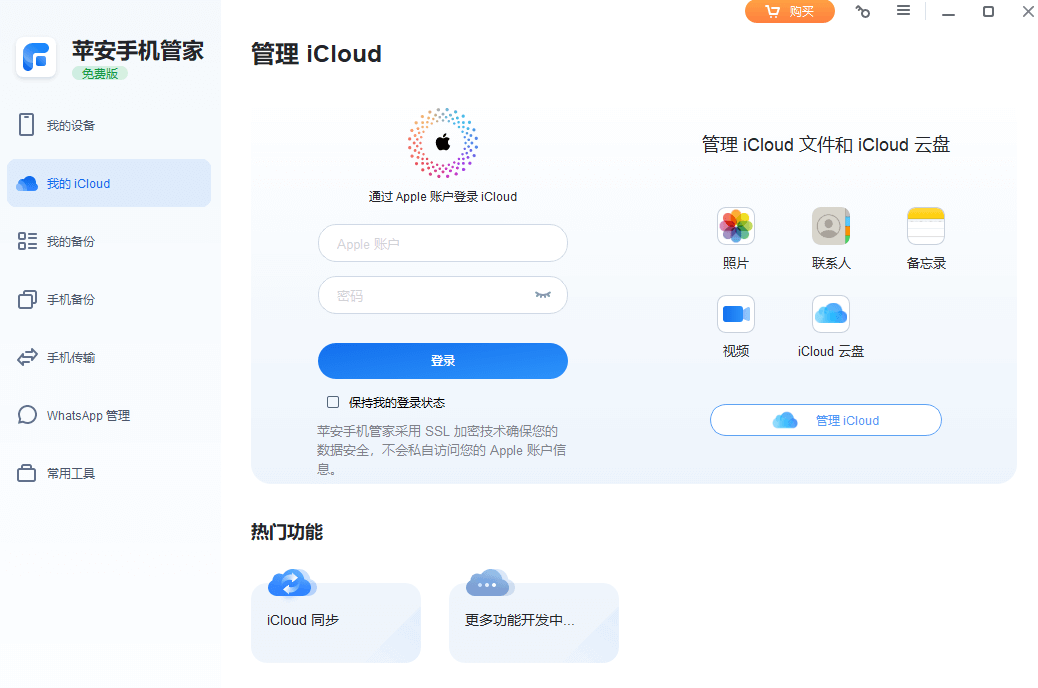1038x688 pixels.
Task: Open the iCloud 云盘 drive icon
Action: click(x=830, y=313)
